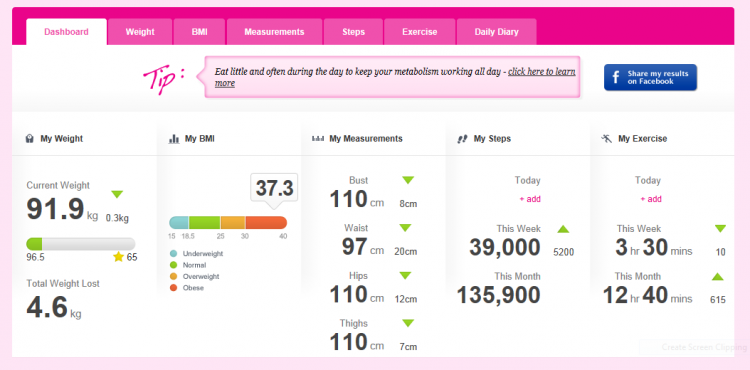Screen dimensions: 750x370
Task: Click the Waist 20cm change value
Action: [406, 252]
